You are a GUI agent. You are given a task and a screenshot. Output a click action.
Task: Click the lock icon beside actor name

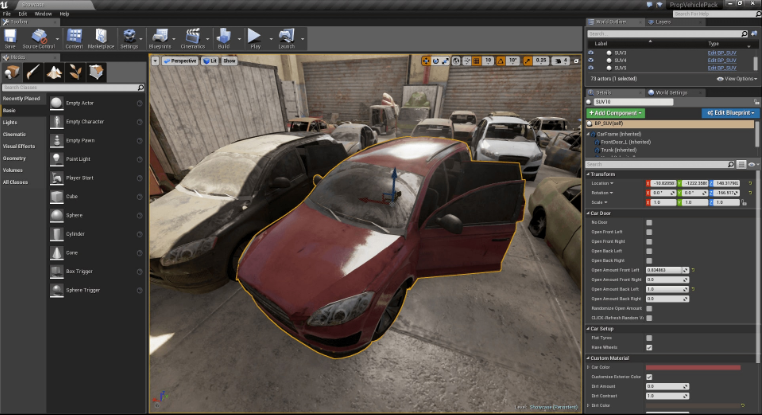[756, 102]
